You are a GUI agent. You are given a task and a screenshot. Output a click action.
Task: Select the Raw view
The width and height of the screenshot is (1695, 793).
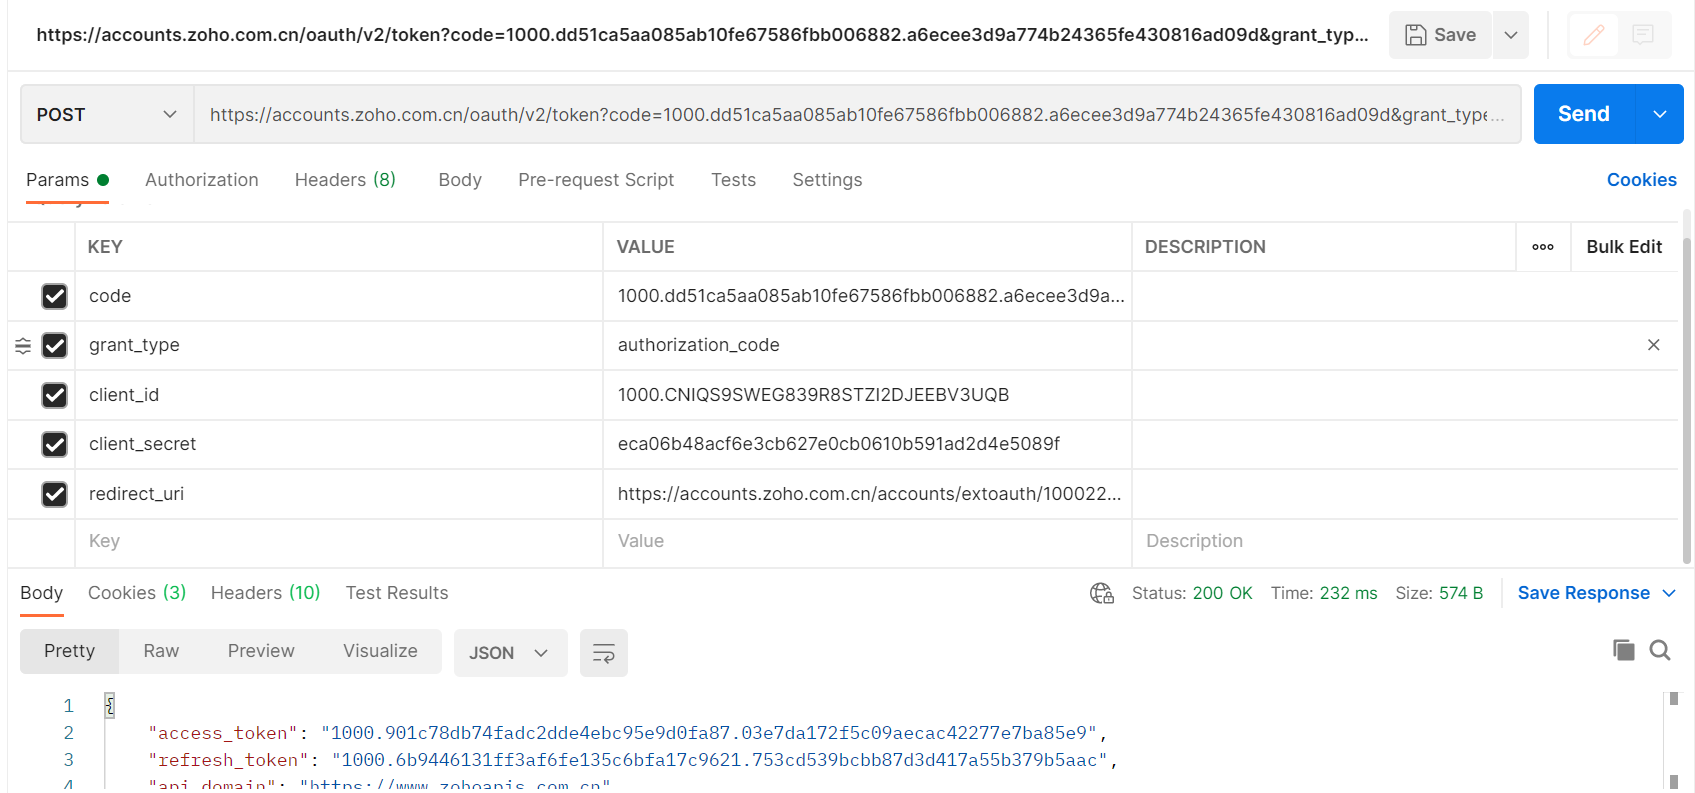(x=161, y=651)
